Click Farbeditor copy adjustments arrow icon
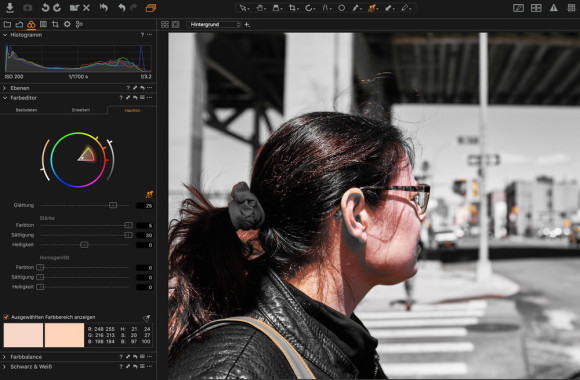Viewport: 580px width, 380px height. point(128,98)
